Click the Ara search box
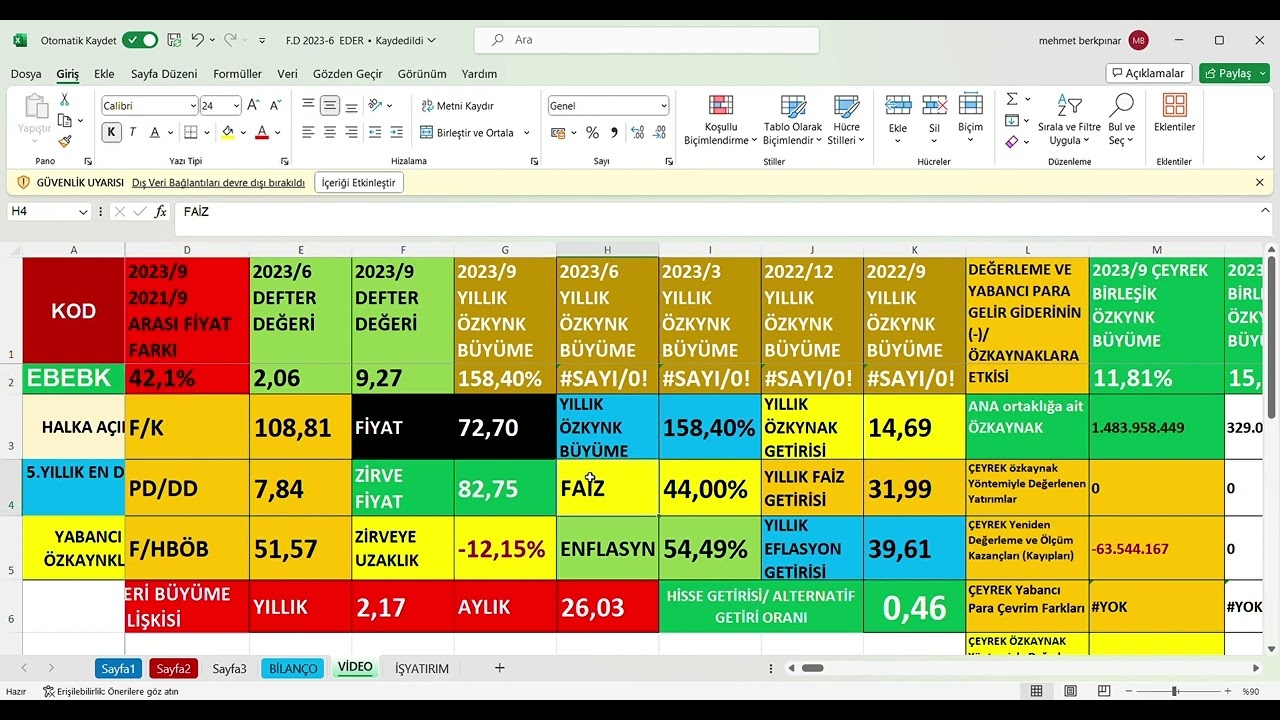The height and width of the screenshot is (720, 1280). click(x=647, y=40)
